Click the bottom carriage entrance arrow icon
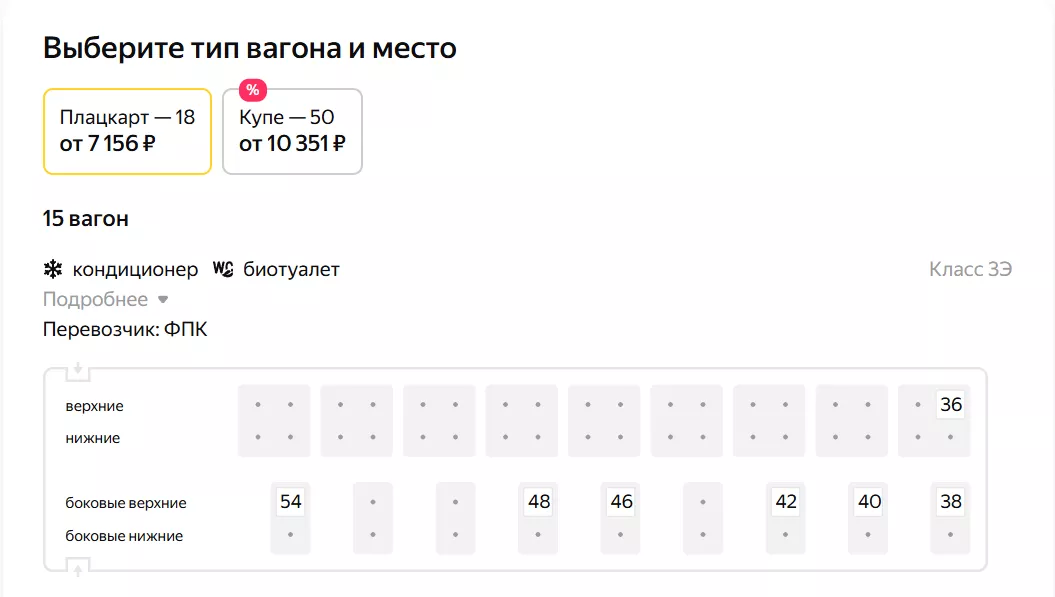Viewport: 1055px width, 597px height. (x=78, y=568)
